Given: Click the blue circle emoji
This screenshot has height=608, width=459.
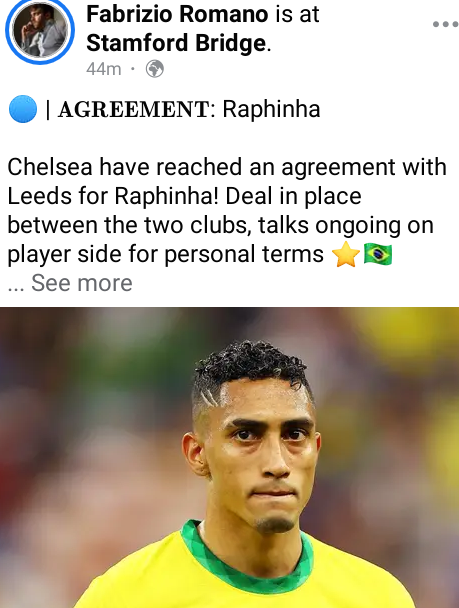Looking at the screenshot, I should coord(23,109).
